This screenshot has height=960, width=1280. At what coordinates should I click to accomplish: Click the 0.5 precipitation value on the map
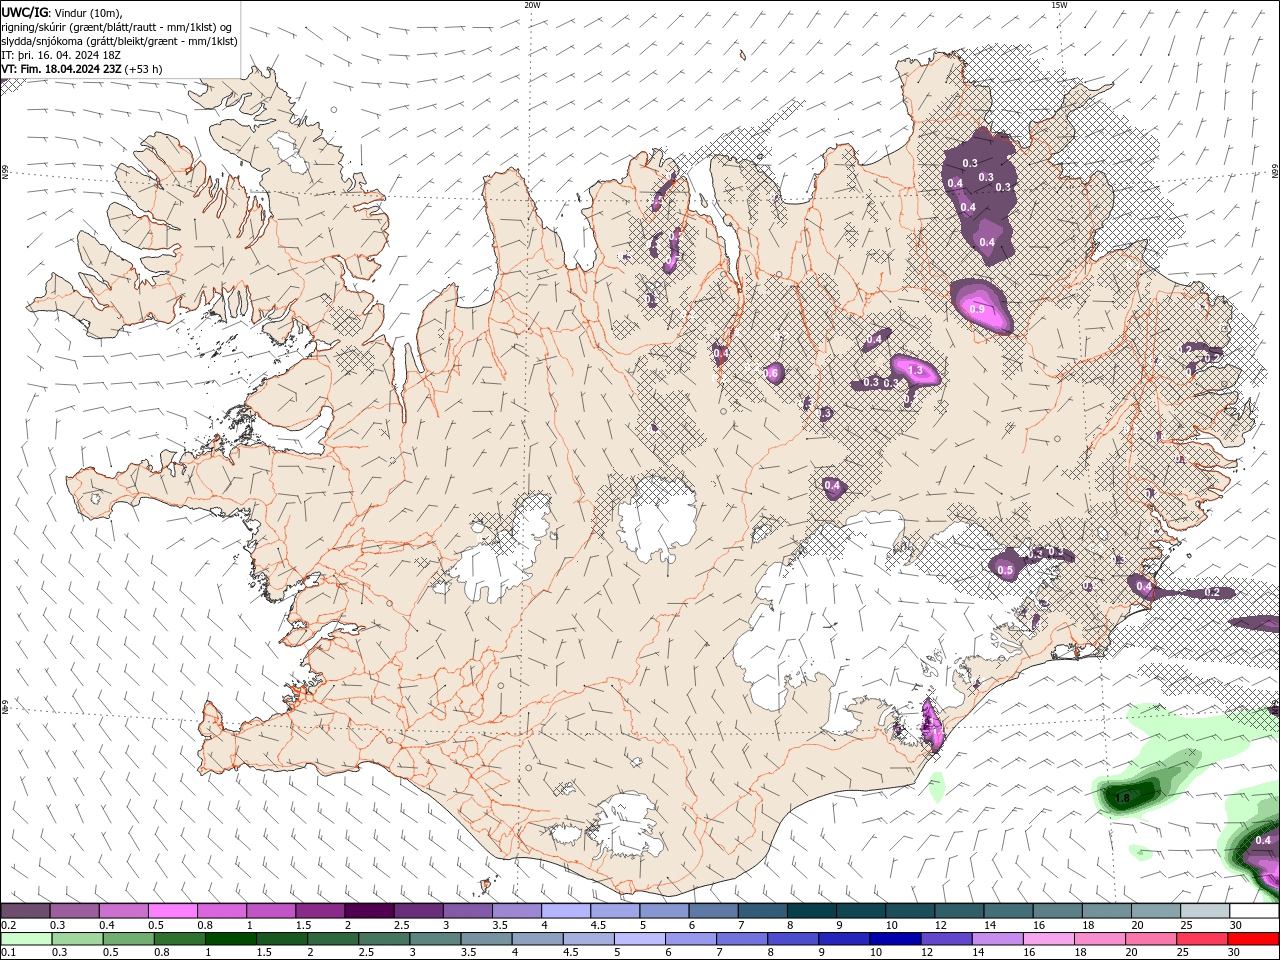(1005, 570)
